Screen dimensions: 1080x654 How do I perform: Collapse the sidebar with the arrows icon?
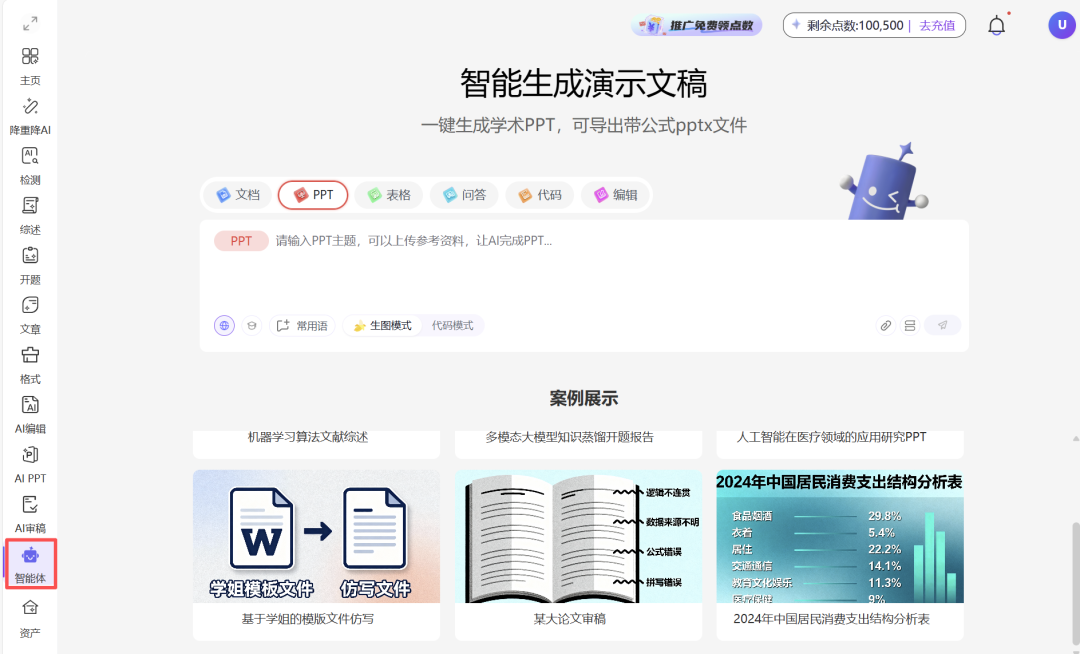coord(30,24)
